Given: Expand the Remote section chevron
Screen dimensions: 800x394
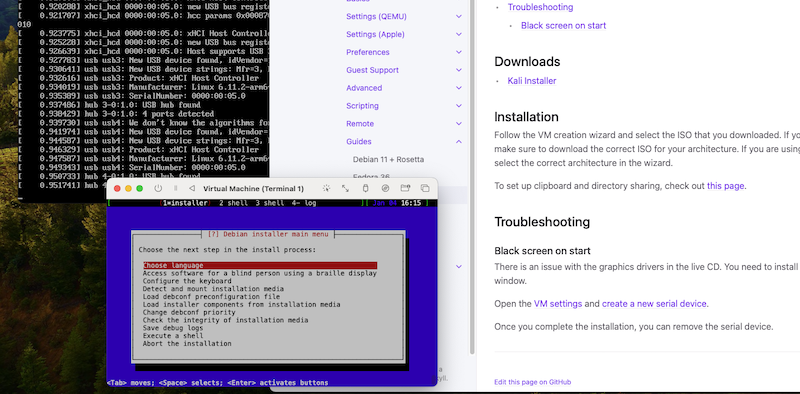Looking at the screenshot, I should pyautogui.click(x=459, y=124).
